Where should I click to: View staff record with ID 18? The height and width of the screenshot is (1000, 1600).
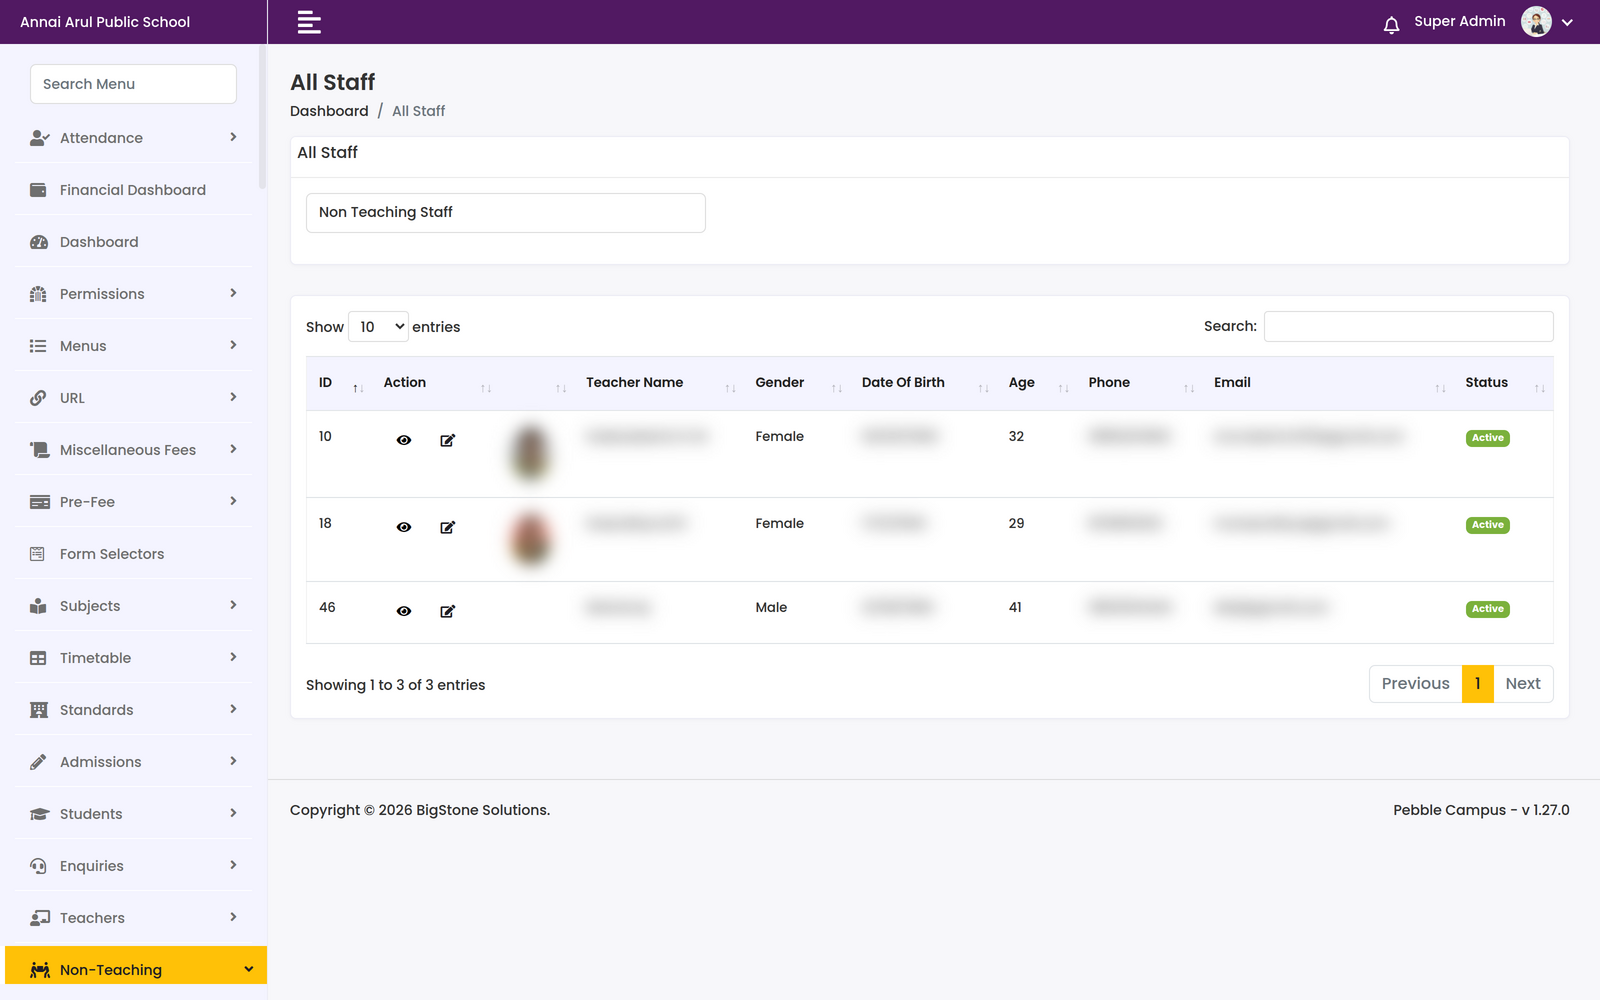tap(404, 527)
